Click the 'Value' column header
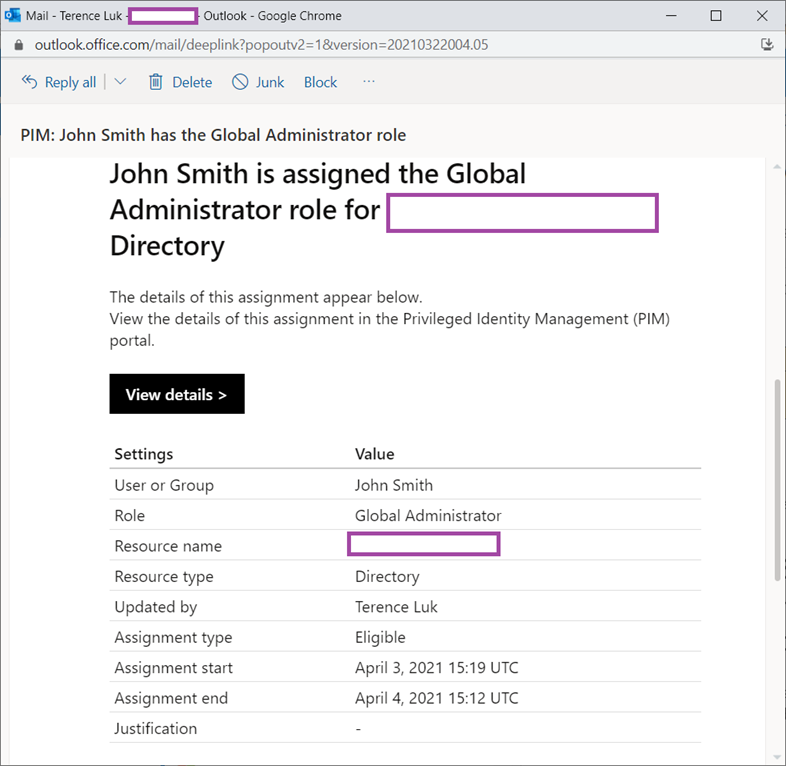Viewport: 786px width, 766px height. coord(374,454)
